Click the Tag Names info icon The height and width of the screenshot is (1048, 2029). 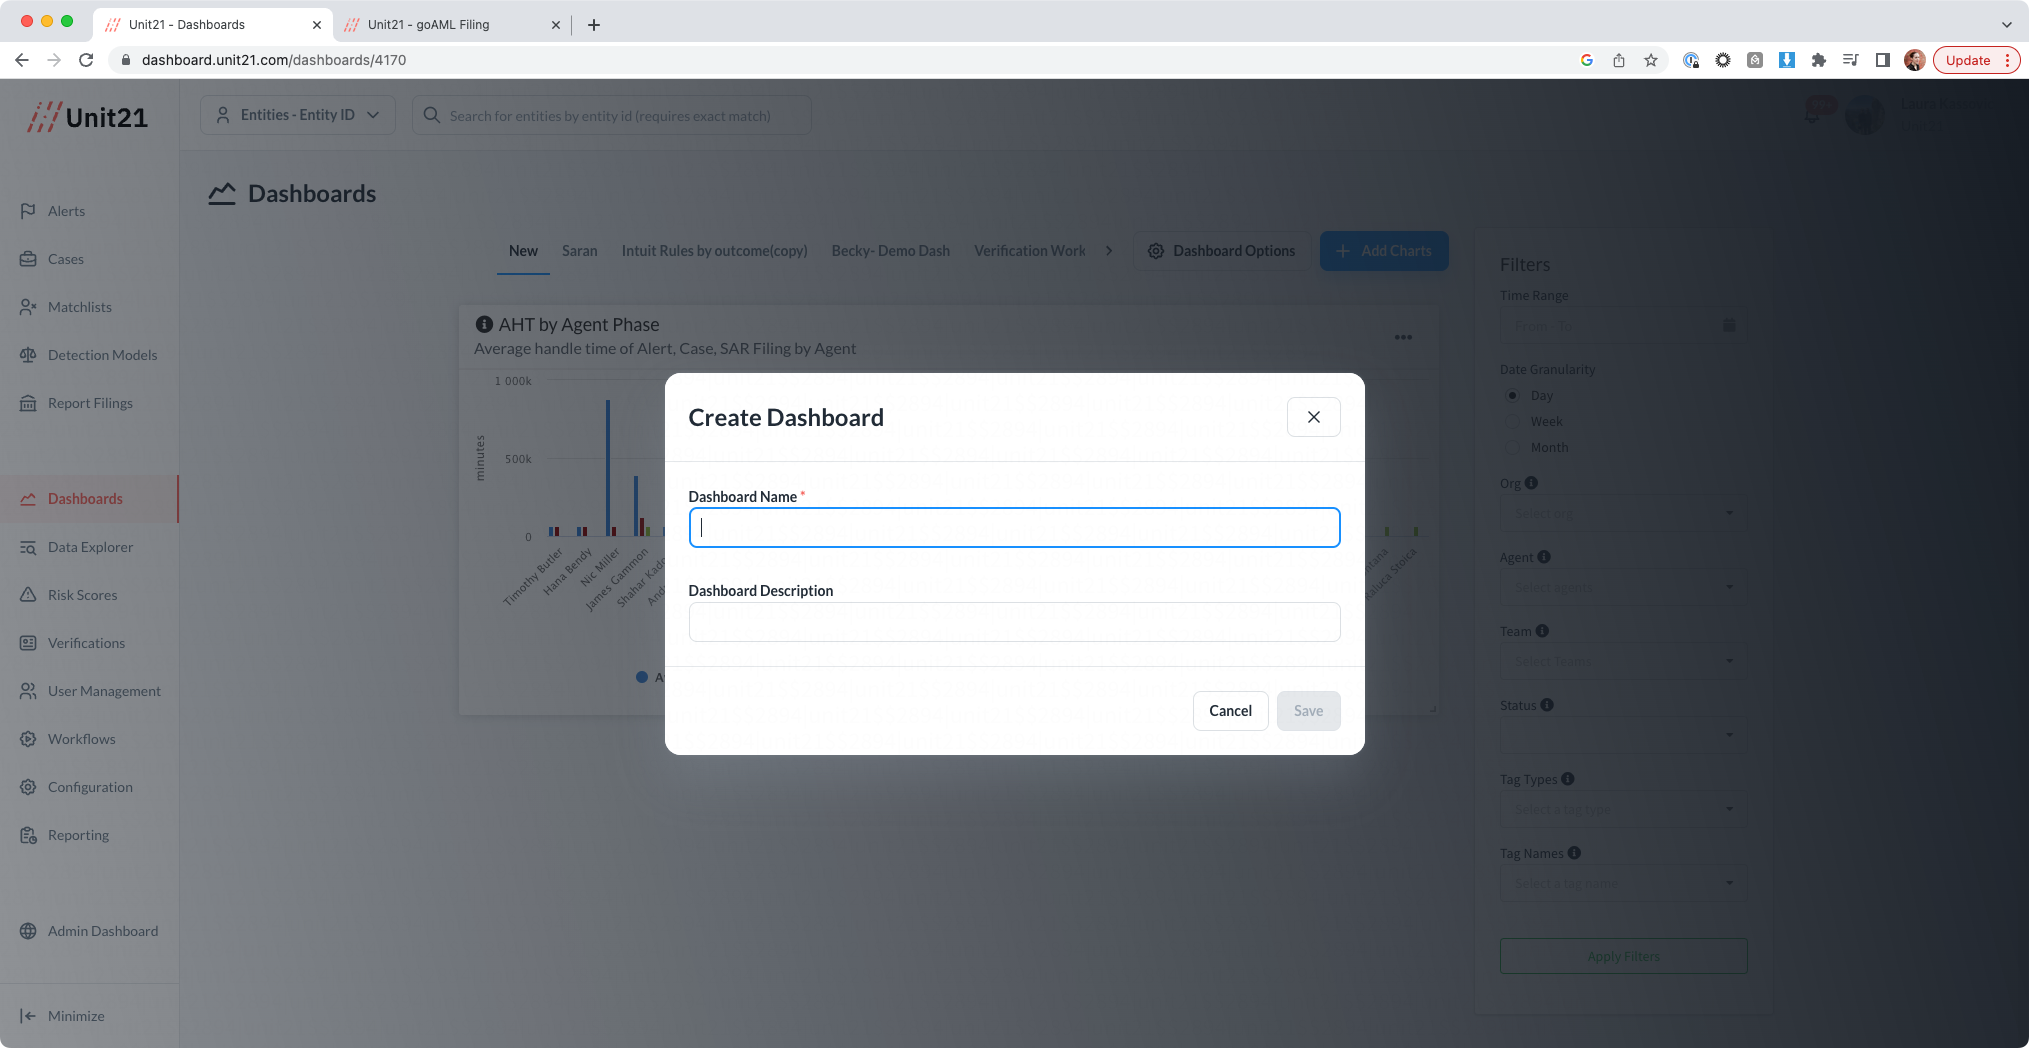[1574, 853]
